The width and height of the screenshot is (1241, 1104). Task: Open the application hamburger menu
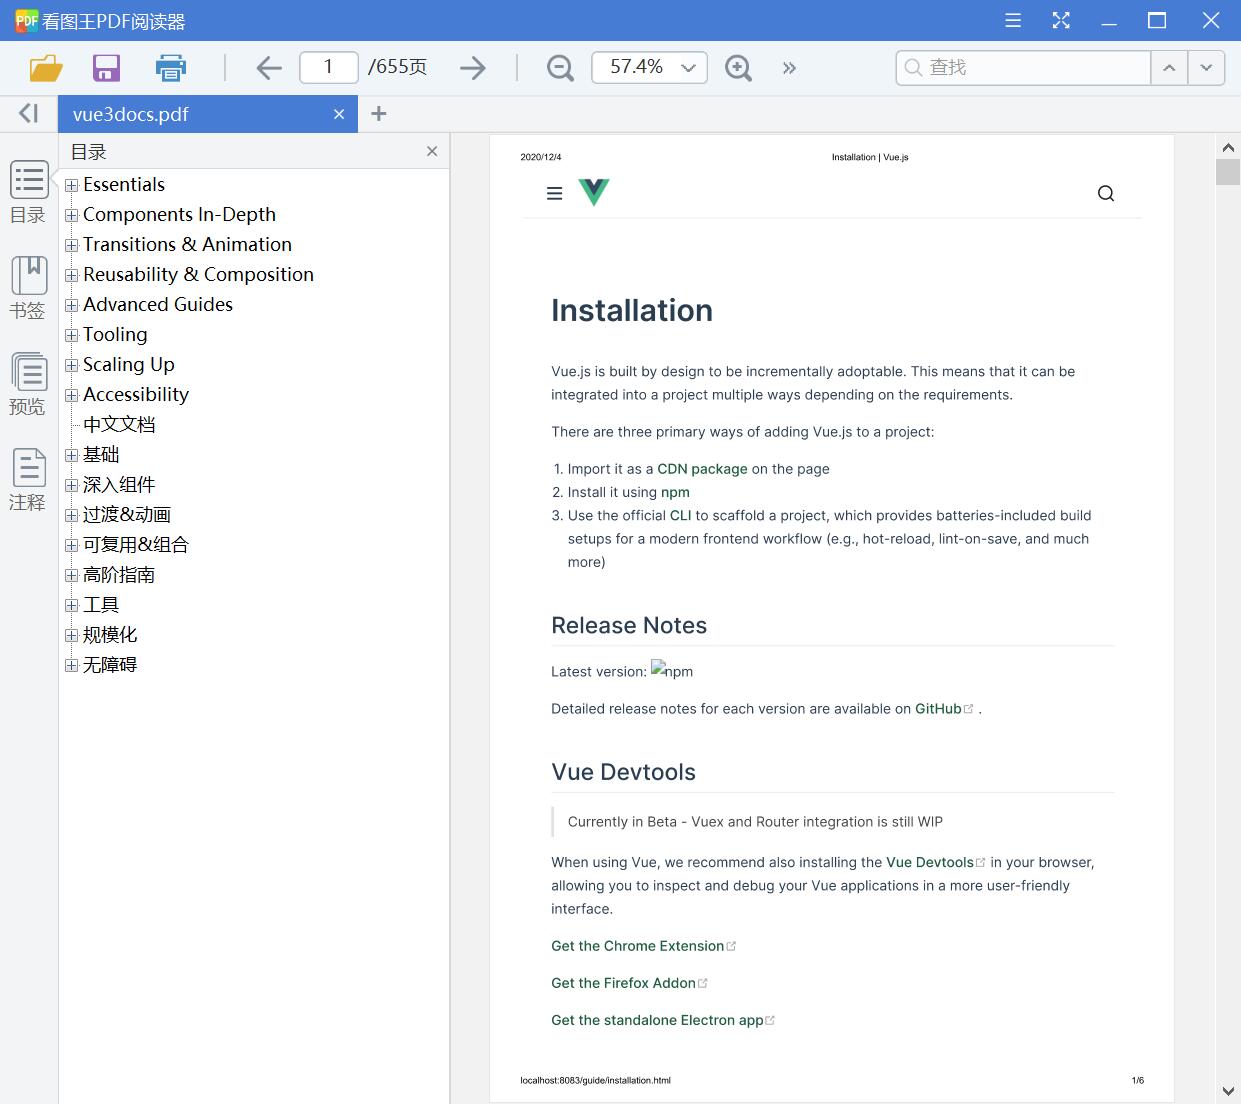(x=1012, y=20)
